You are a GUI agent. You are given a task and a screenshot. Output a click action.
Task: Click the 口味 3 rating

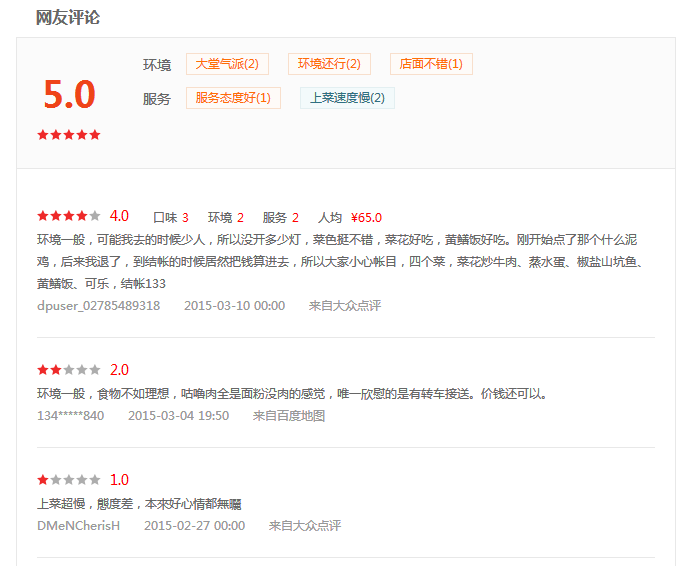[171, 218]
